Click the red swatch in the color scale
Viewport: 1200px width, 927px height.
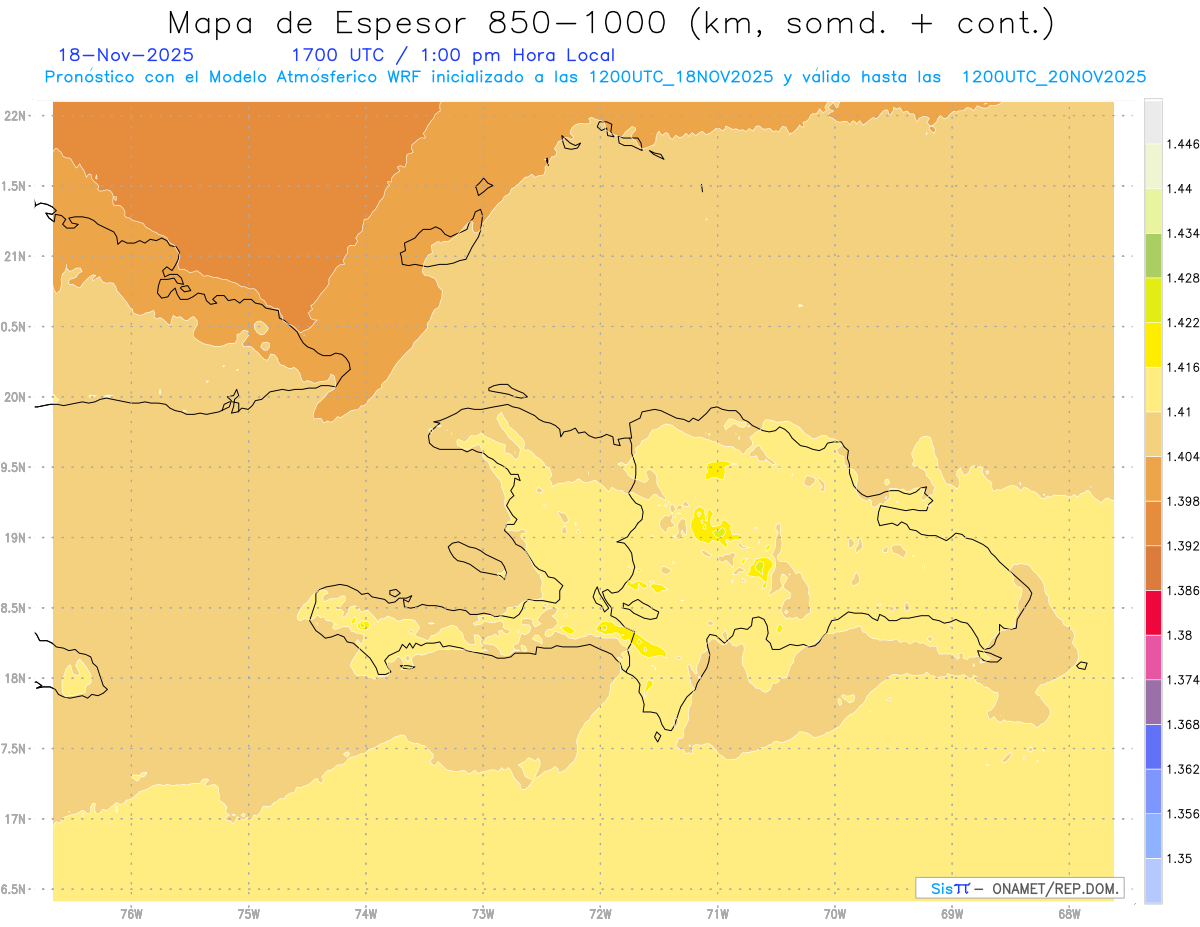(x=1153, y=613)
